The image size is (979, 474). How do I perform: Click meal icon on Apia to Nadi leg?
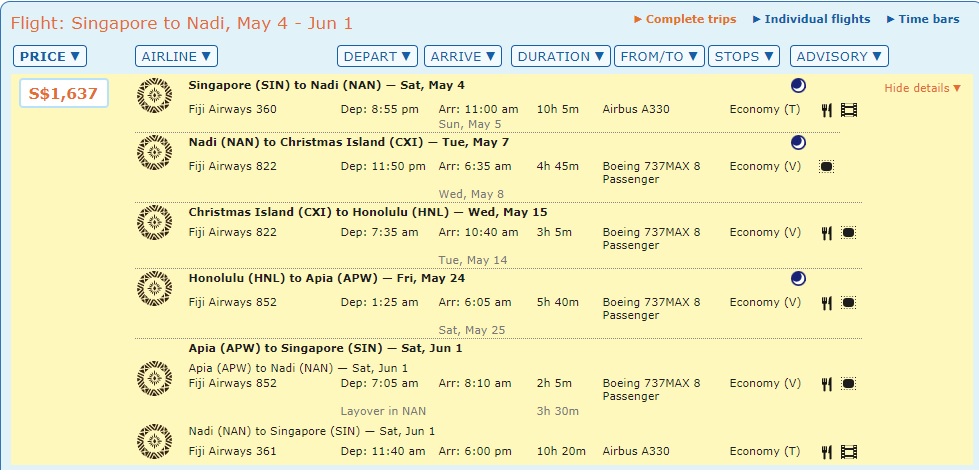coord(827,383)
